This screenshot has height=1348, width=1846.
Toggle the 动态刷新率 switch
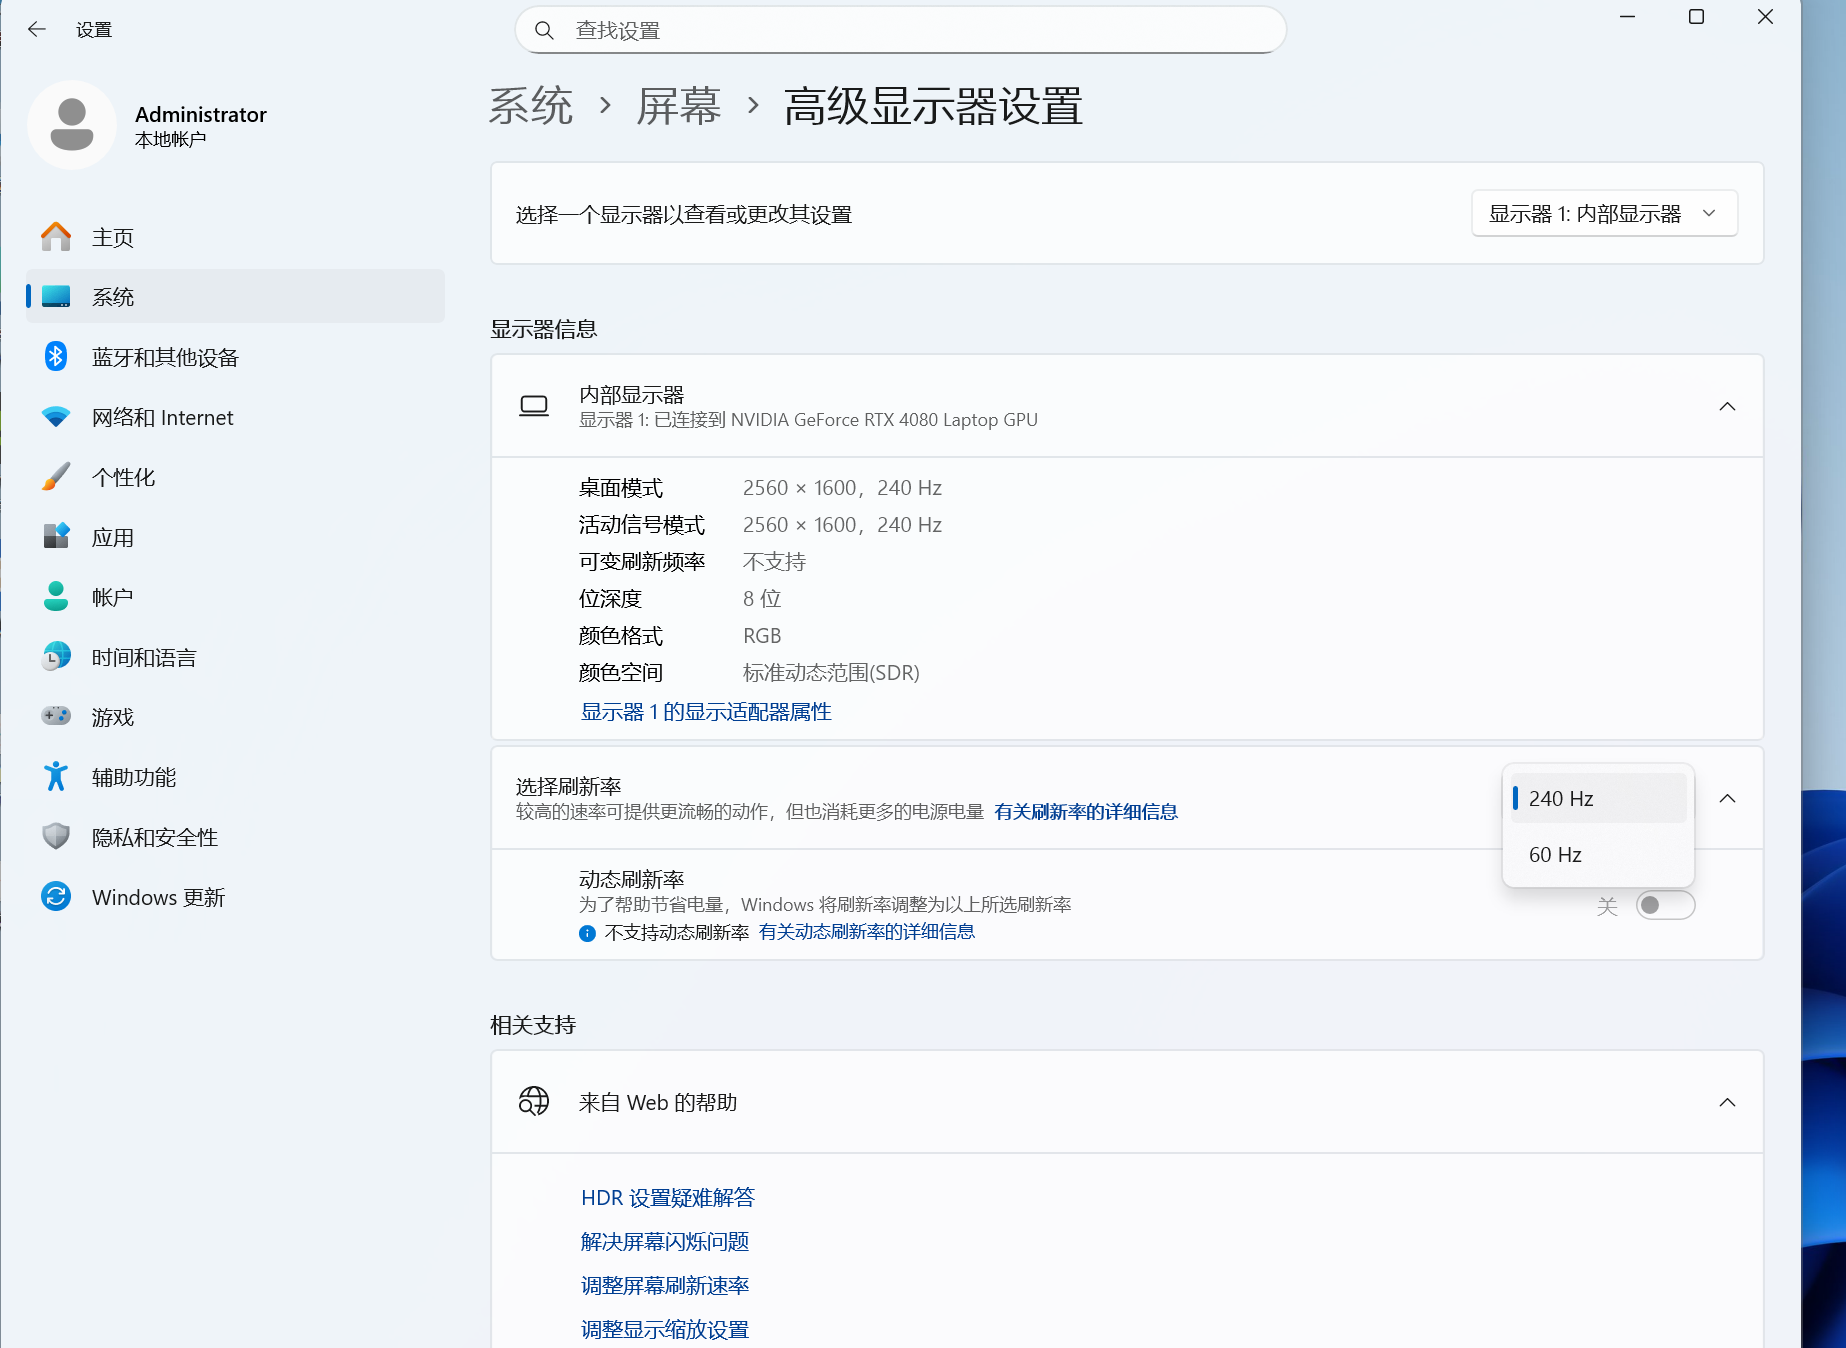tap(1665, 905)
